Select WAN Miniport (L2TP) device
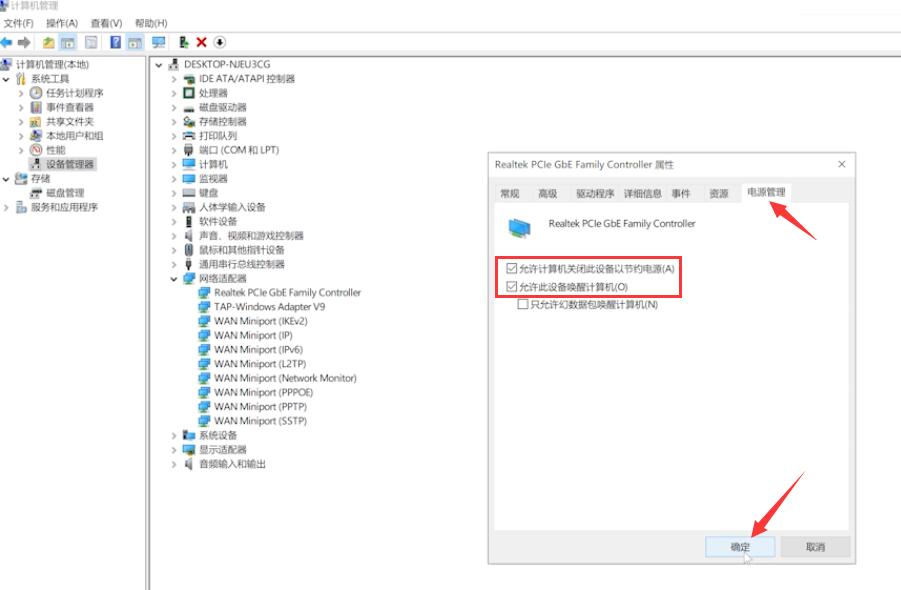901x590 pixels. pos(260,364)
